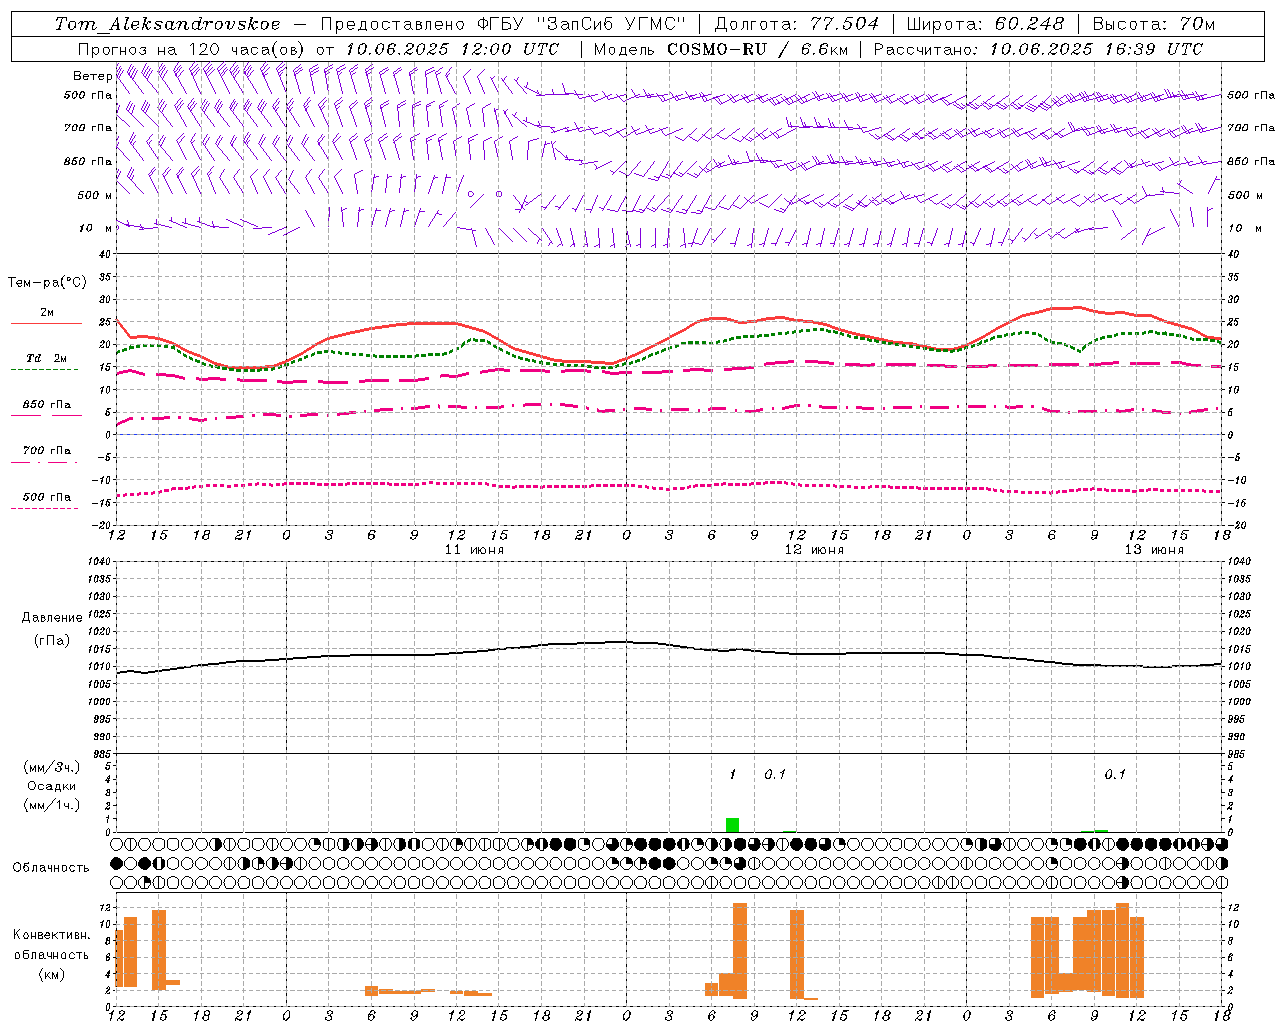Click the '850 гПа' temperature legend entry
1280x1024 pixels.
click(x=47, y=405)
